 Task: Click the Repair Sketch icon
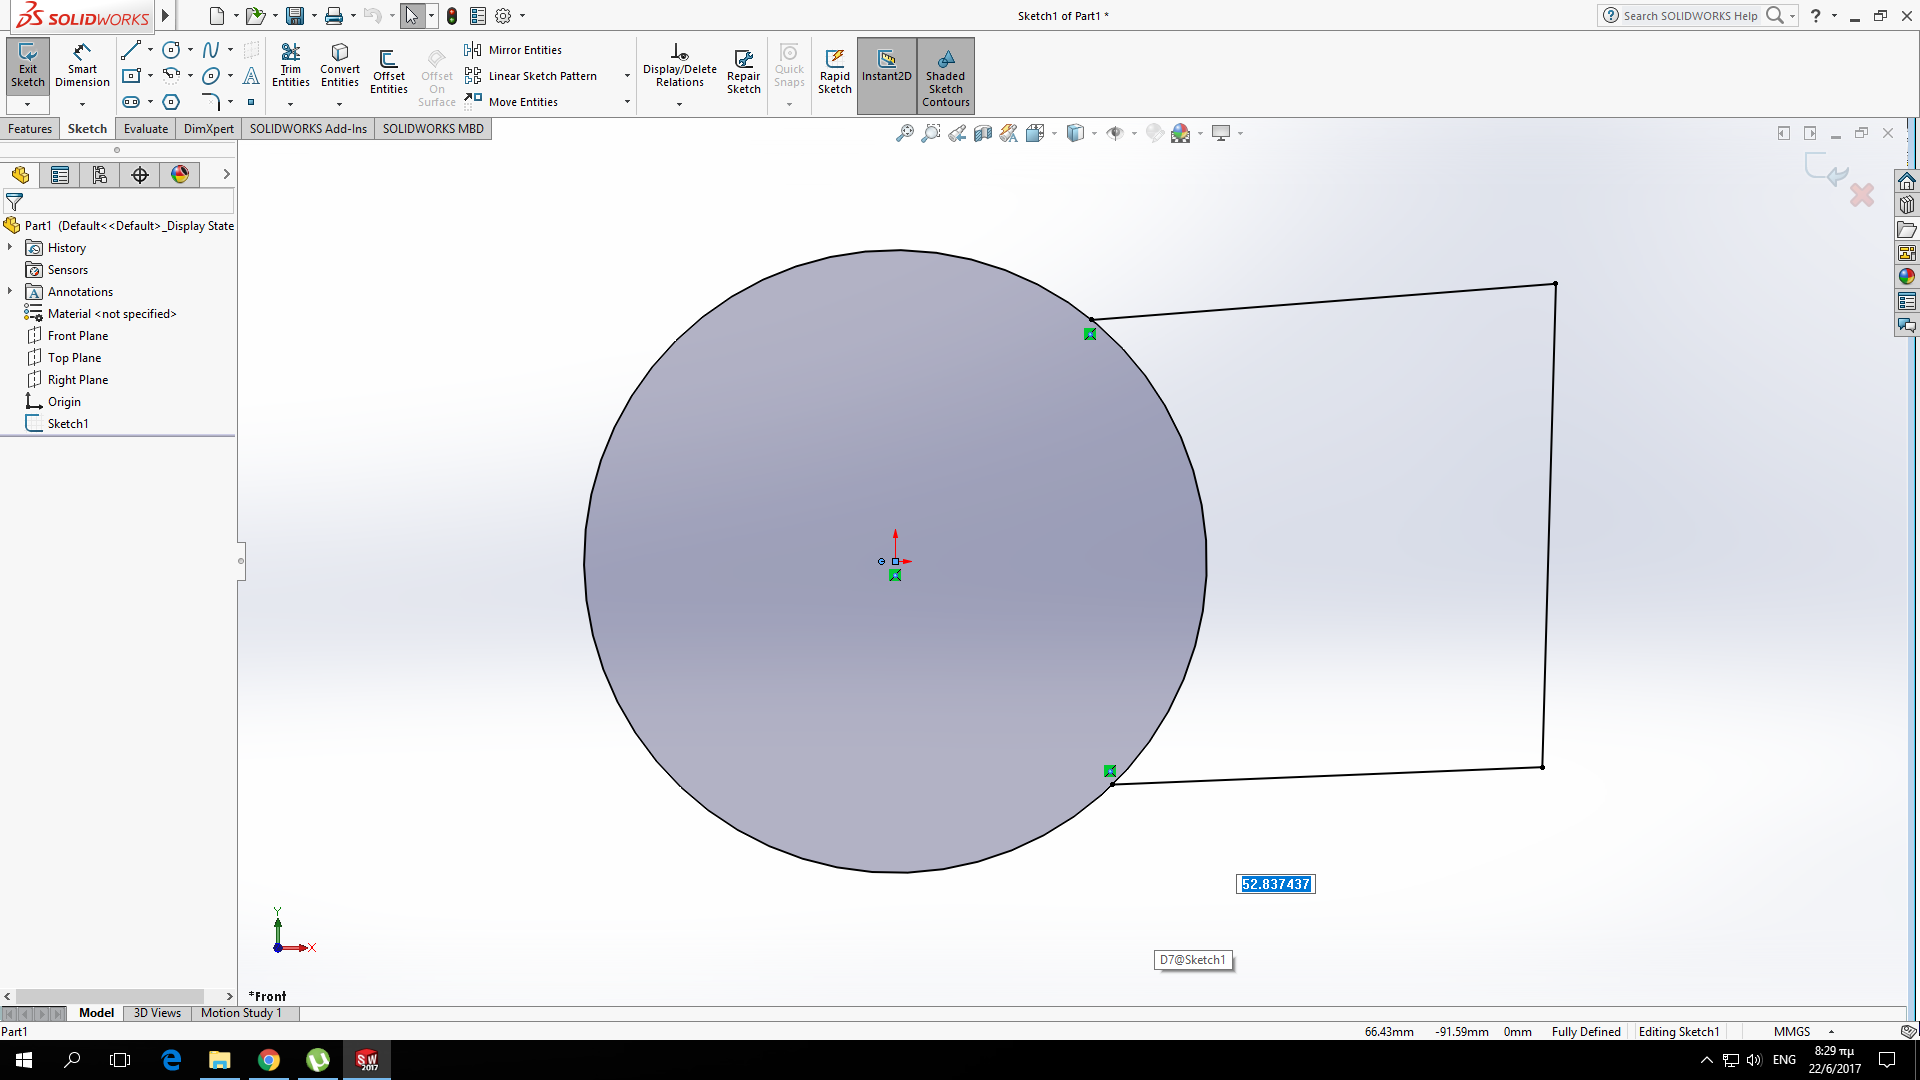[743, 72]
